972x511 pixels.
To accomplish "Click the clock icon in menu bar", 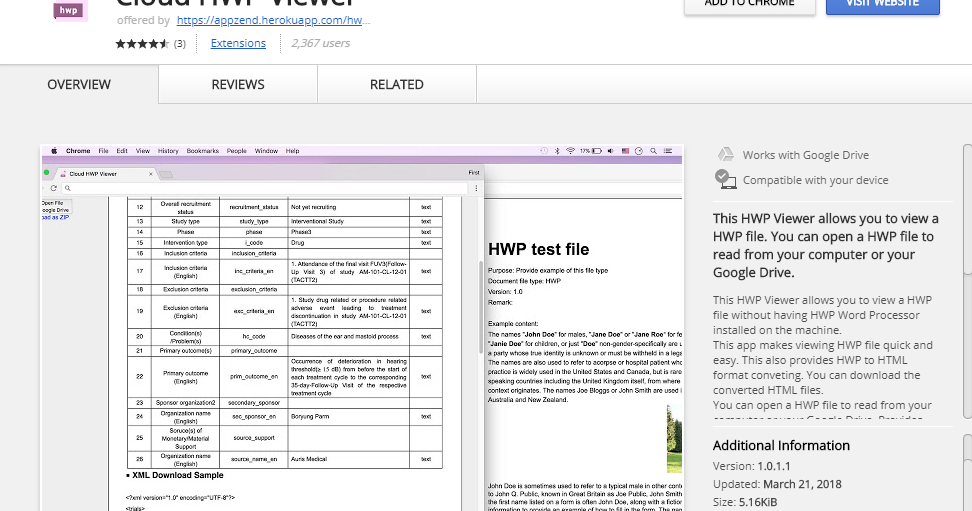I will (x=639, y=151).
